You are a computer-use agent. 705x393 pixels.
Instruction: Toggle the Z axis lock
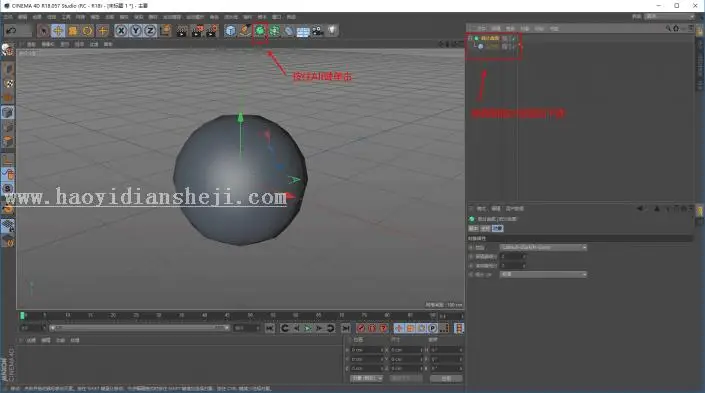pyautogui.click(x=150, y=31)
